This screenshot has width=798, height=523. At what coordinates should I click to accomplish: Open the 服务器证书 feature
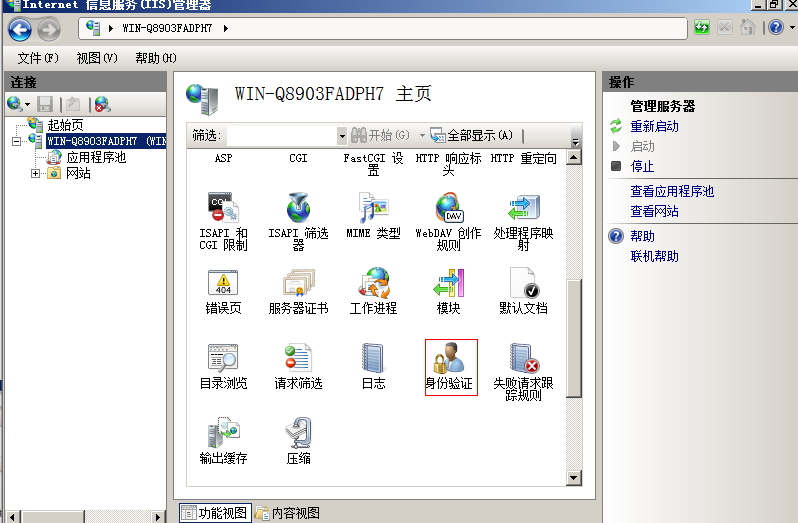(298, 290)
